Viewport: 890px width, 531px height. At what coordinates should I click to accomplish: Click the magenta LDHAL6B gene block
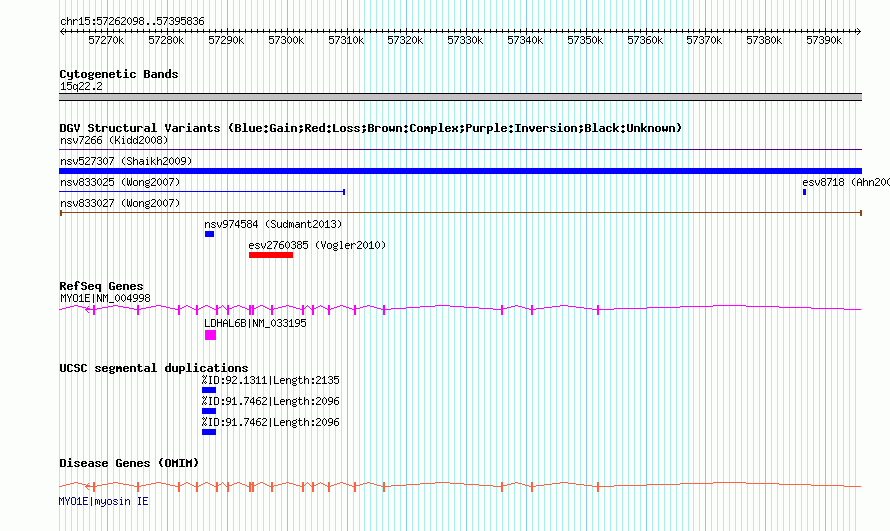[210, 335]
